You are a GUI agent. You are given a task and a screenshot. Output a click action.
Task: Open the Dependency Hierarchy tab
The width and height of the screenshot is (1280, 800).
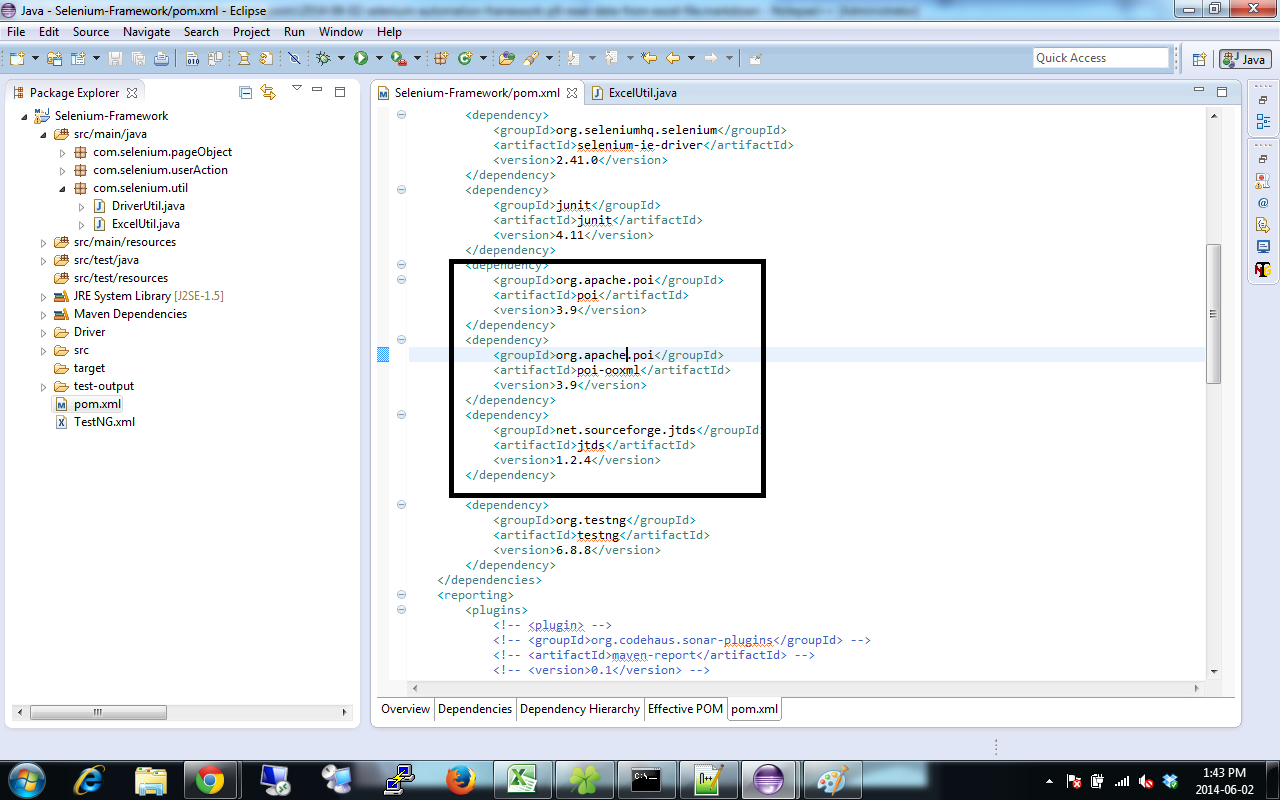click(580, 709)
